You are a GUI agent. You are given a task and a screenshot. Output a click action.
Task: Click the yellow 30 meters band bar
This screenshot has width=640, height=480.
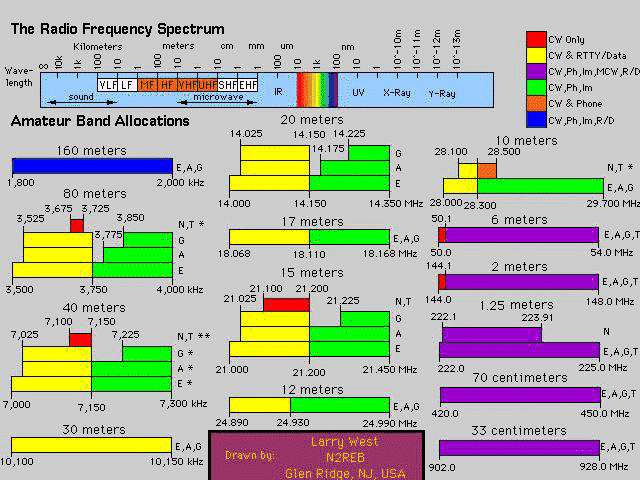(x=91, y=445)
